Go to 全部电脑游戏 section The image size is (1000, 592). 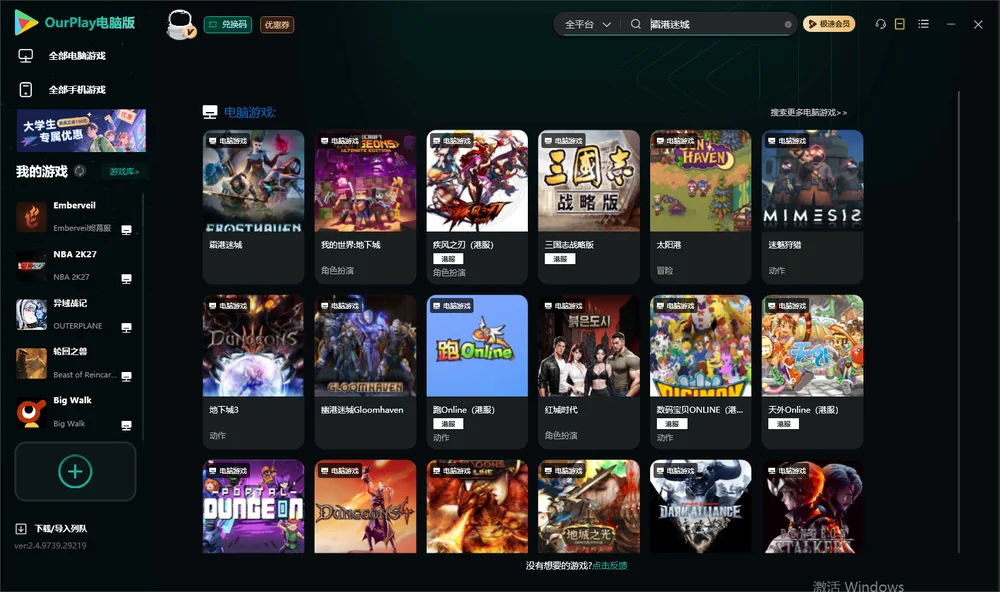click(62, 56)
